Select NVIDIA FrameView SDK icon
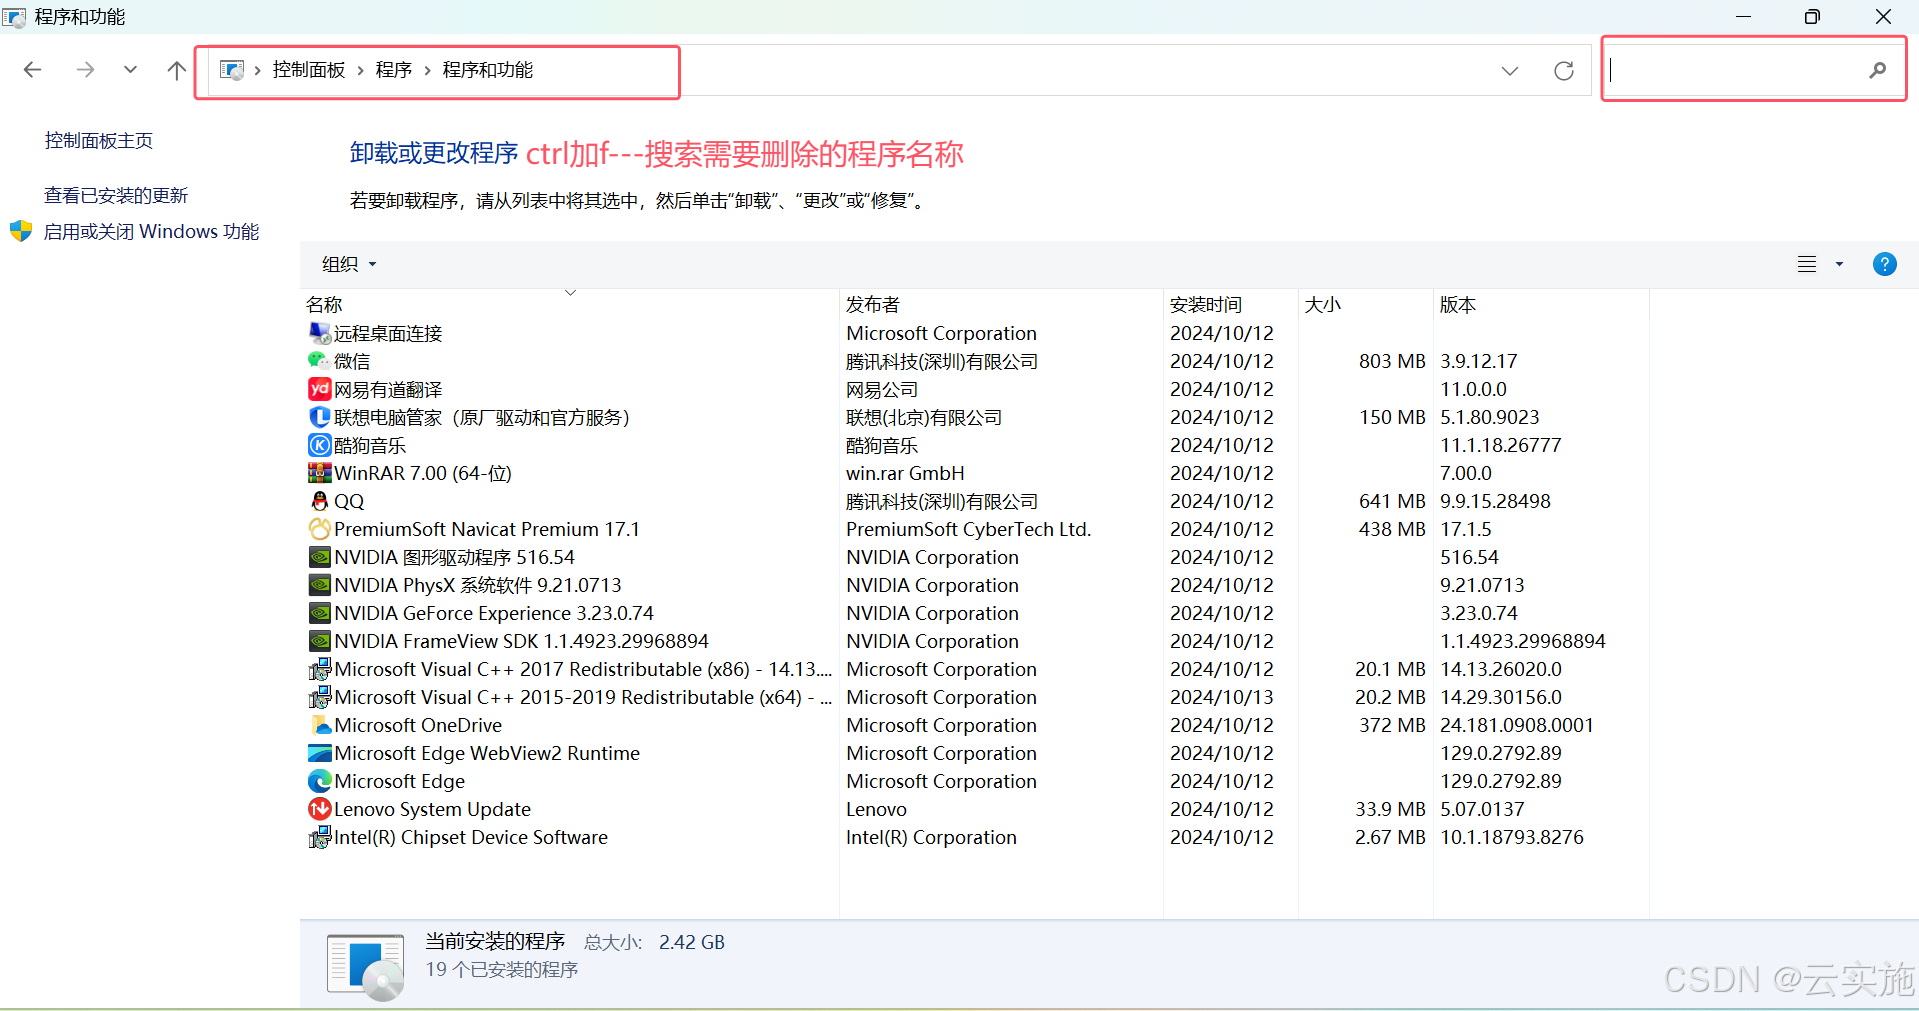Viewport: 1919px width, 1011px height. pos(320,641)
